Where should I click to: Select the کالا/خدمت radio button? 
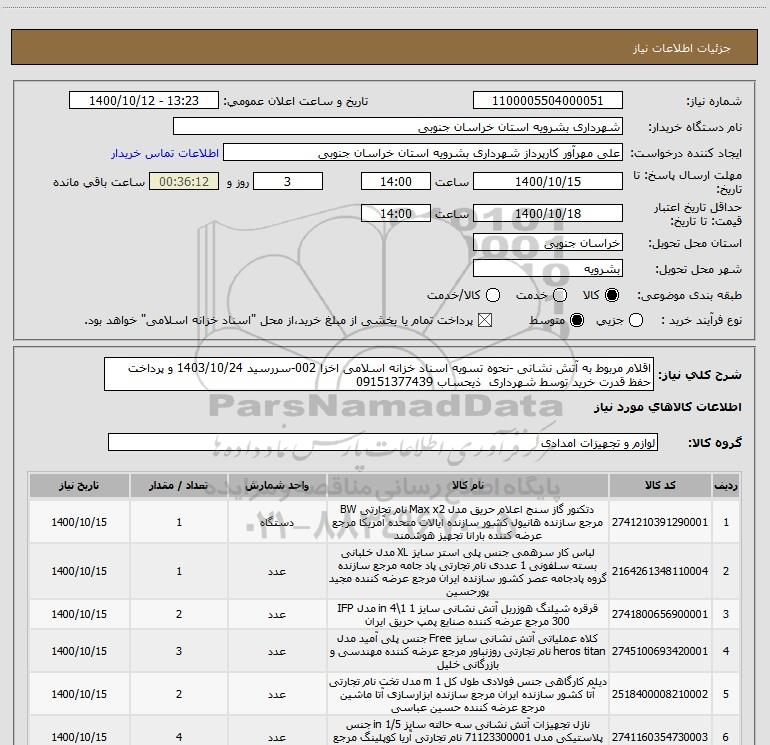point(493,295)
